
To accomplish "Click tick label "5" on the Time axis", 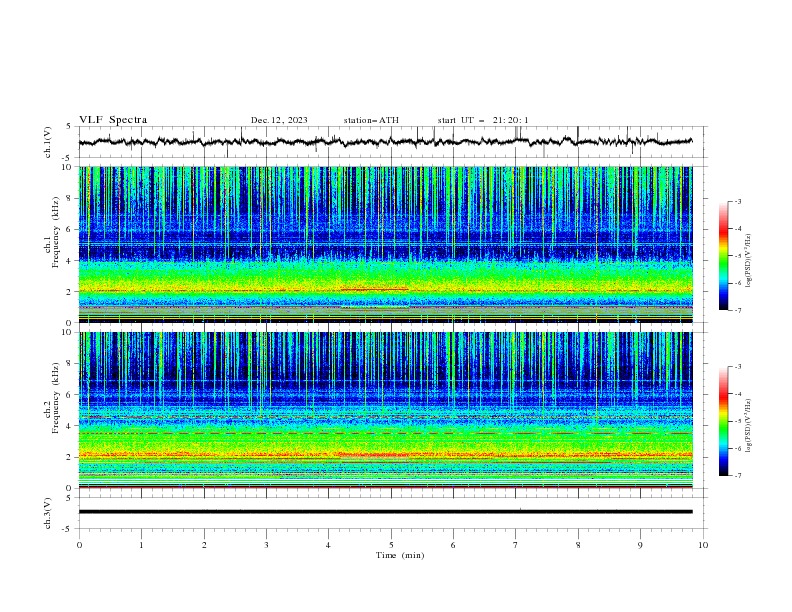I will coord(391,545).
